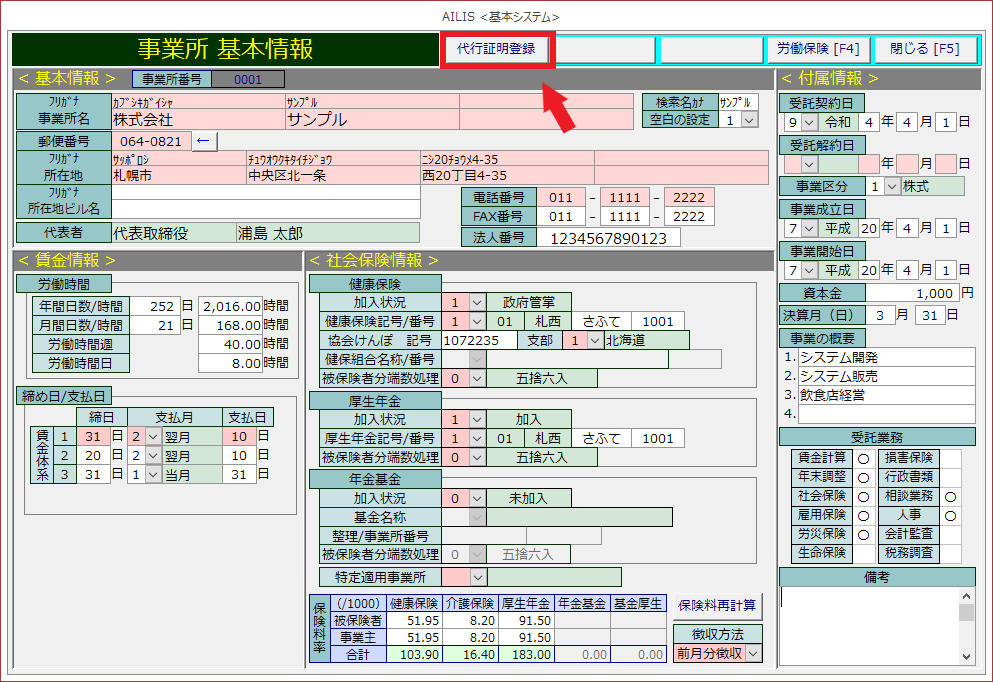The width and height of the screenshot is (993, 682).
Task: Open the 健康保険 加入状況 dropdown
Action: pyautogui.click(x=476, y=302)
